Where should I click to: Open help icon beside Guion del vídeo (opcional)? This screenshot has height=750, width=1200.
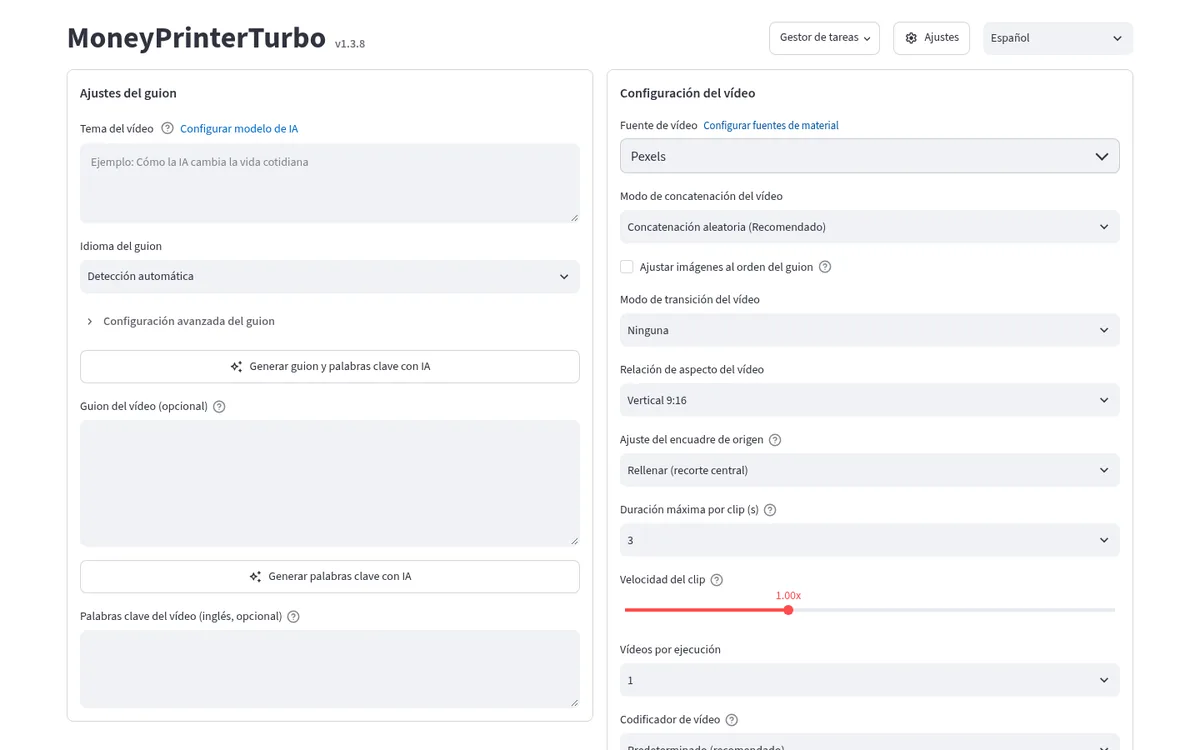coord(219,406)
